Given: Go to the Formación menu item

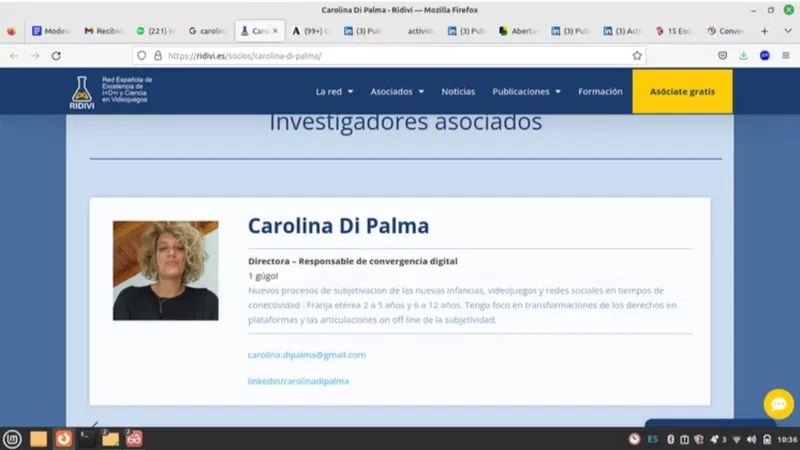Looking at the screenshot, I should coord(600,91).
